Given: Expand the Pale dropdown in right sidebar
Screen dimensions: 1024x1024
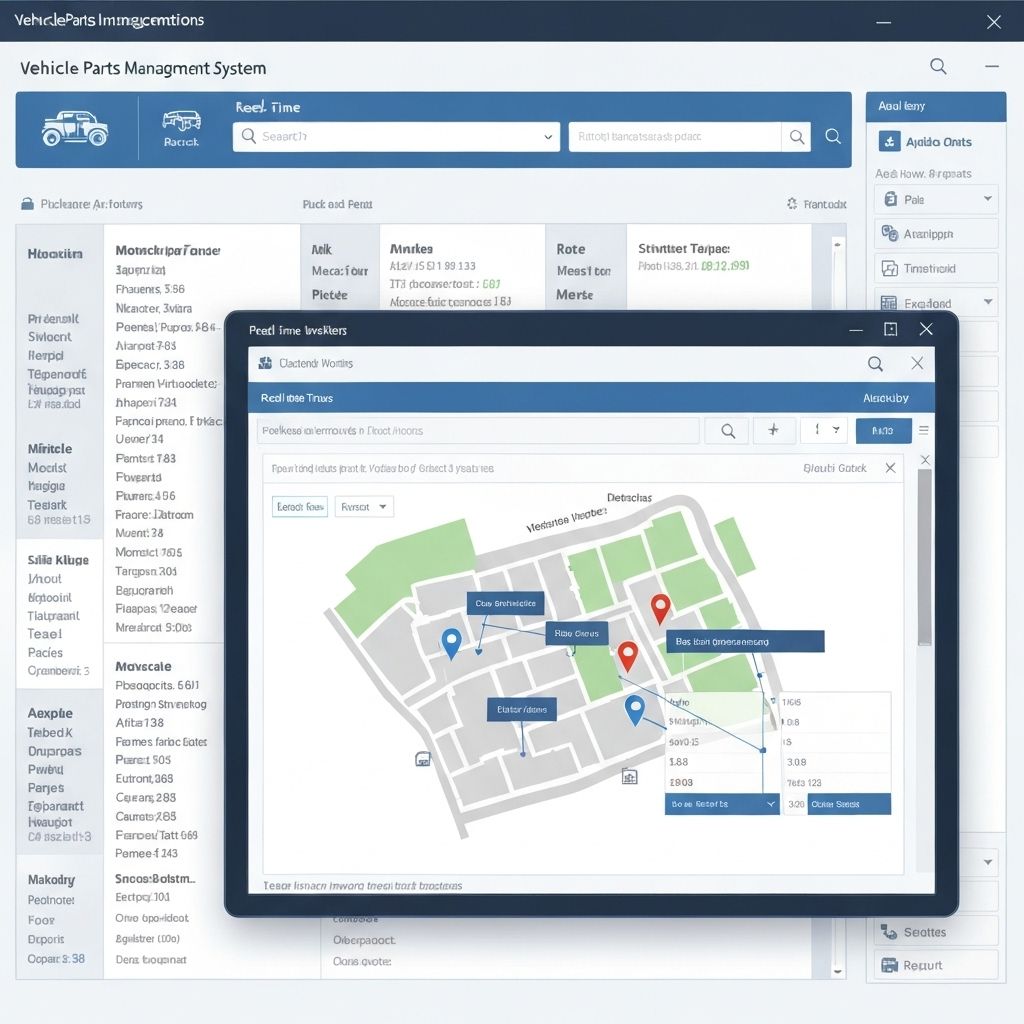Looking at the screenshot, I should pos(987,199).
